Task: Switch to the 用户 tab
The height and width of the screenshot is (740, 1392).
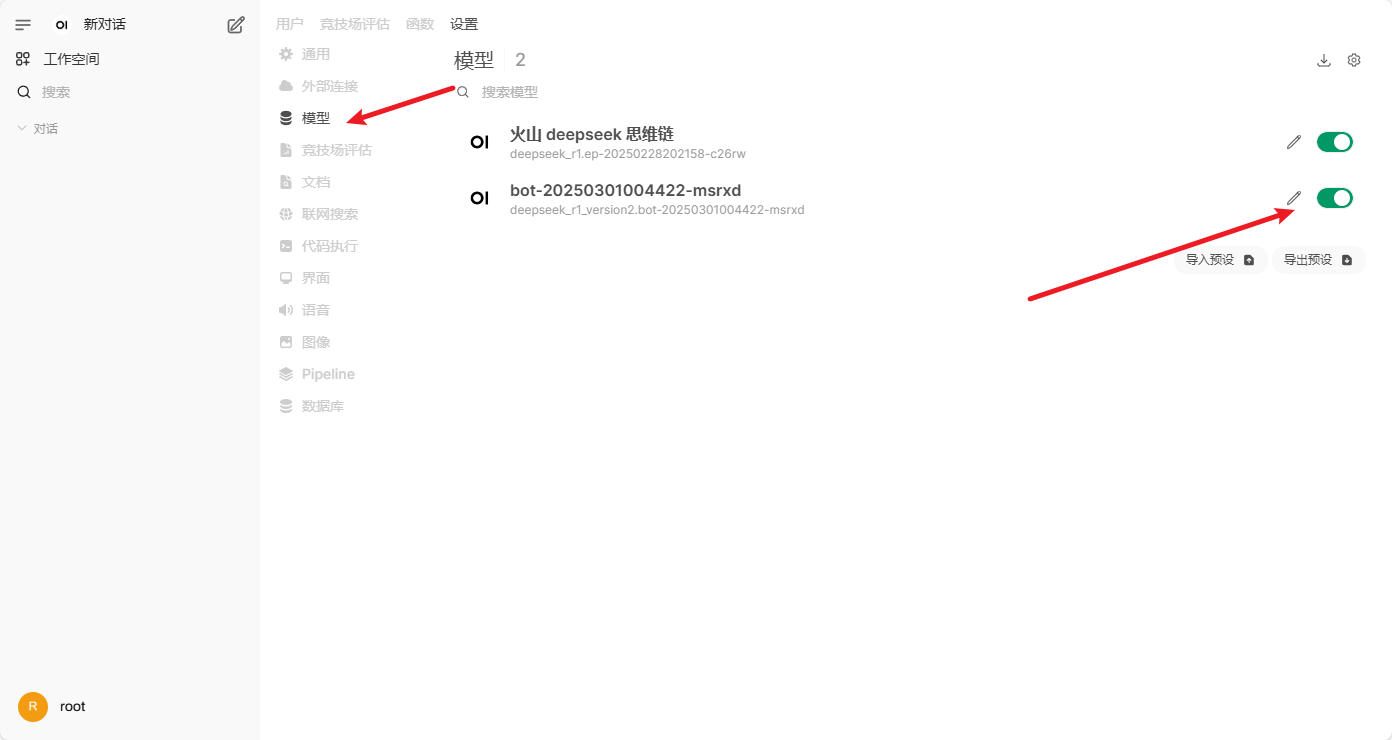Action: coord(290,24)
